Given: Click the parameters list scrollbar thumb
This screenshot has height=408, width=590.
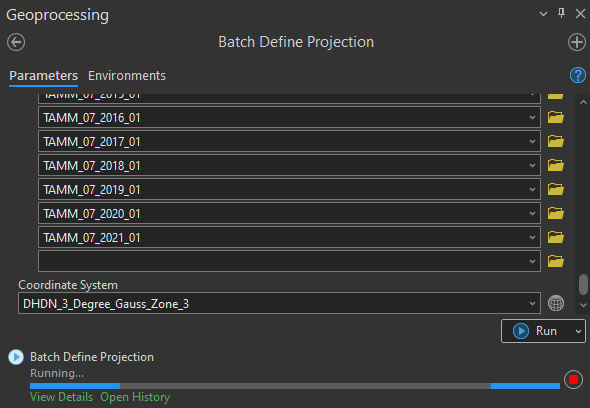Looking at the screenshot, I should pos(583,285).
